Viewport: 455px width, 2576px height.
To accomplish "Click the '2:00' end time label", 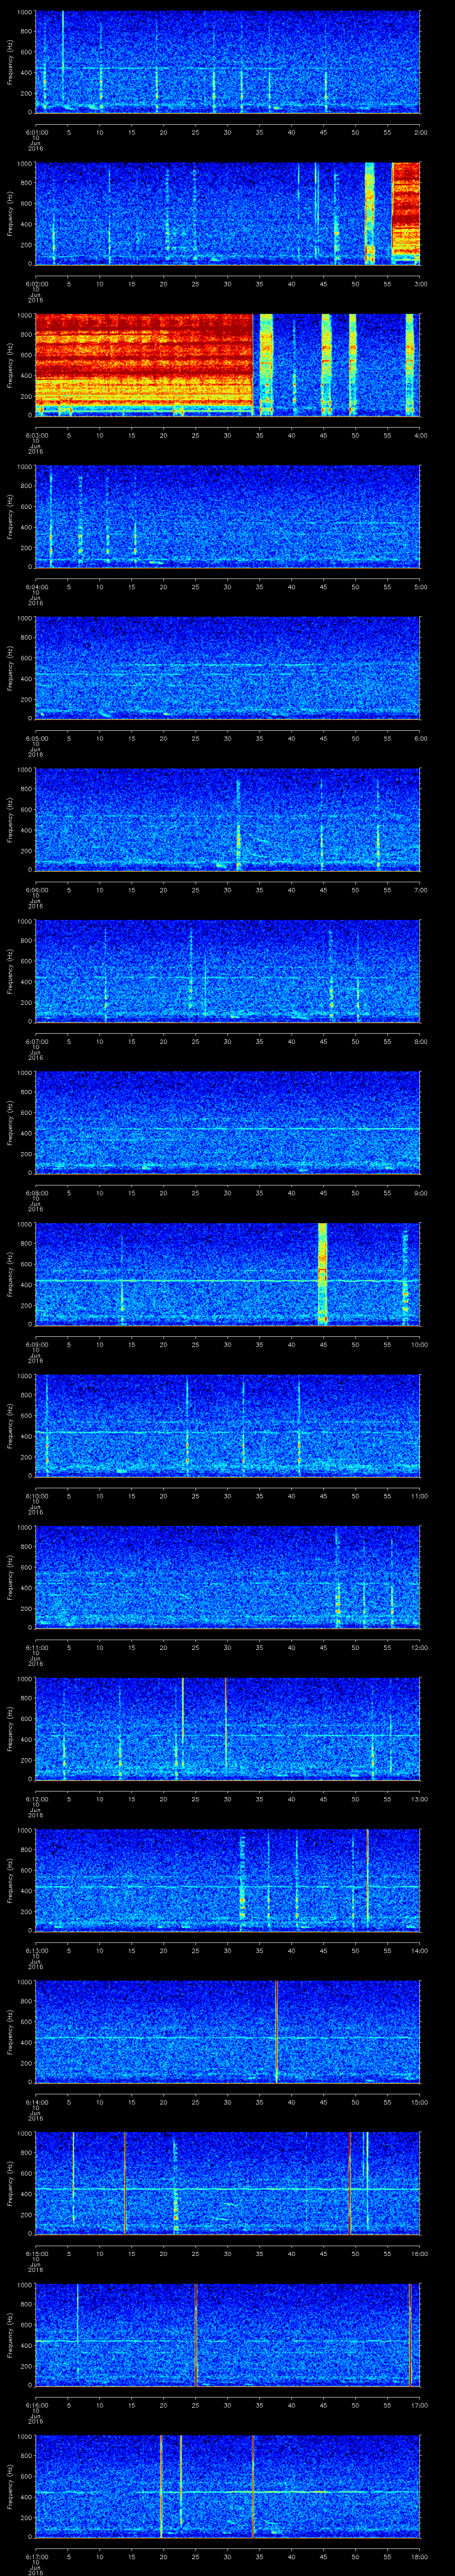I will click(x=420, y=131).
